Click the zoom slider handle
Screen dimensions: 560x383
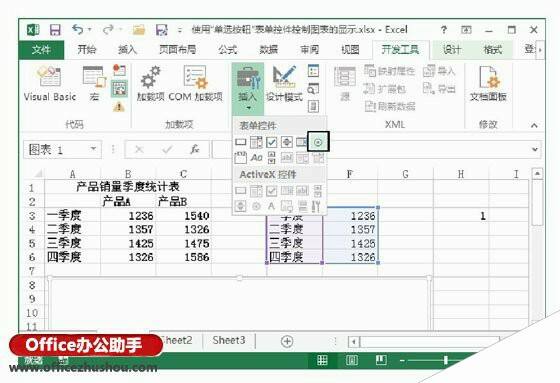[x=445, y=360]
